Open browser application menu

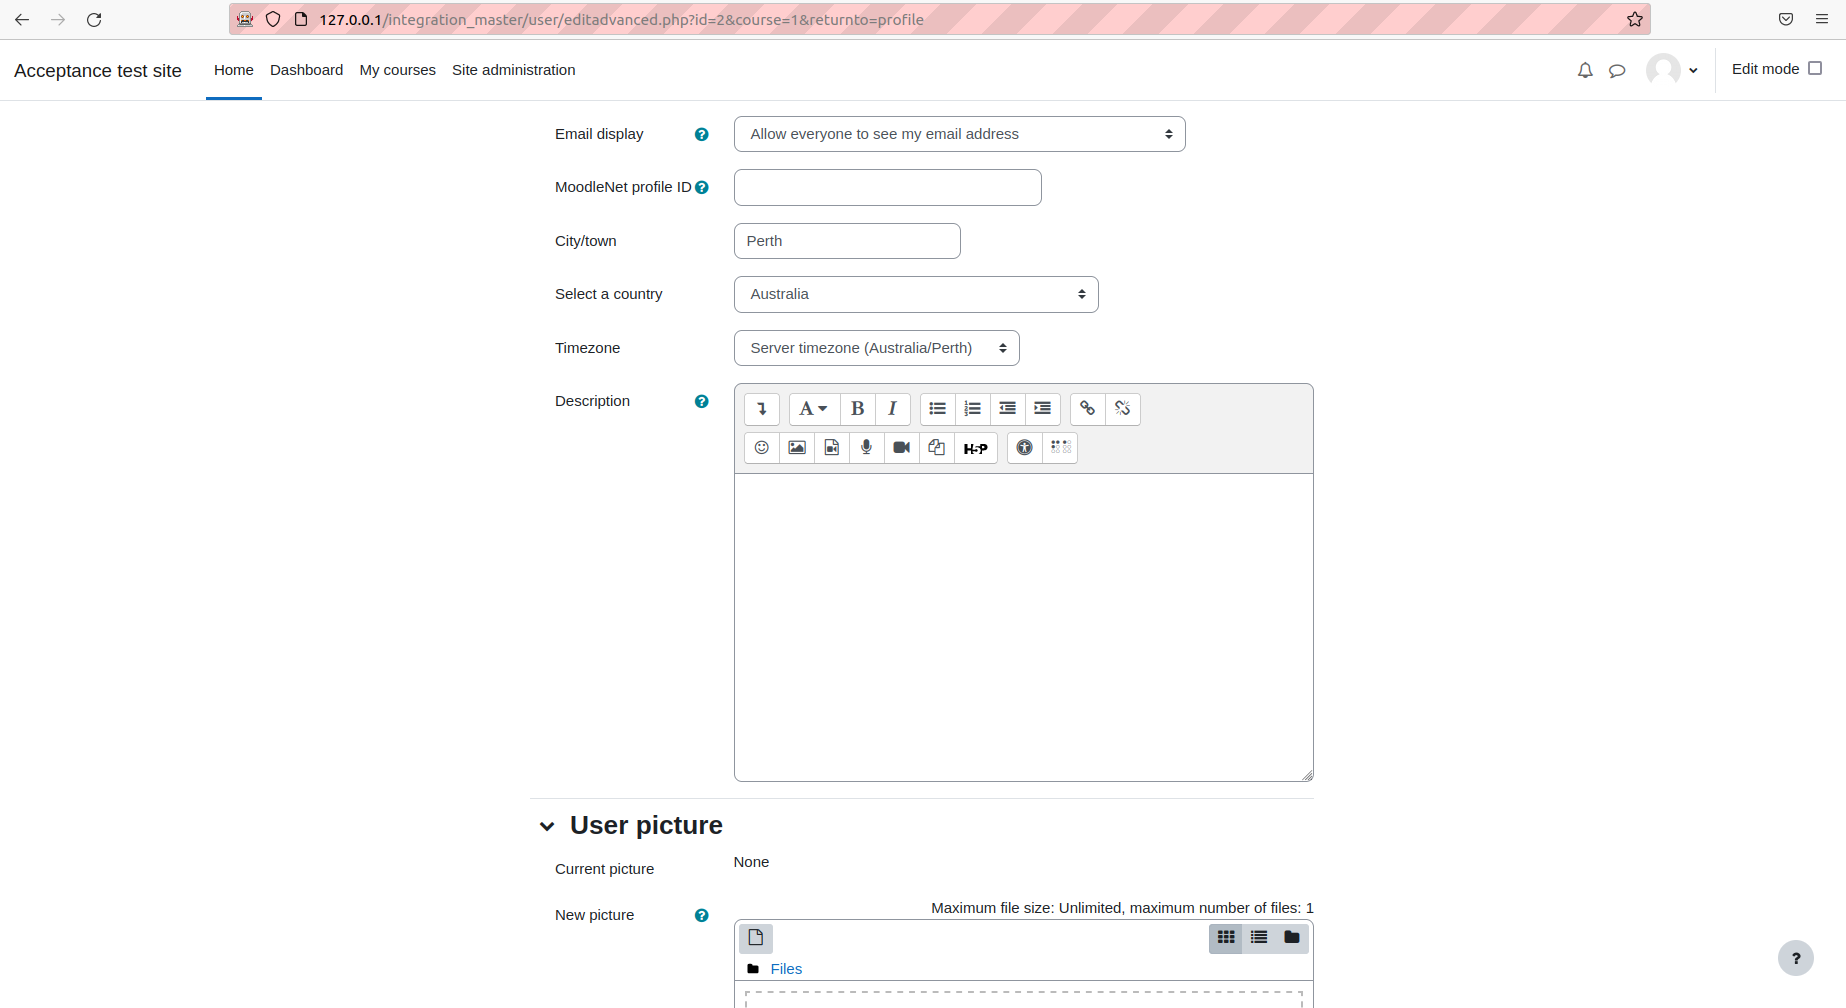tap(1822, 19)
